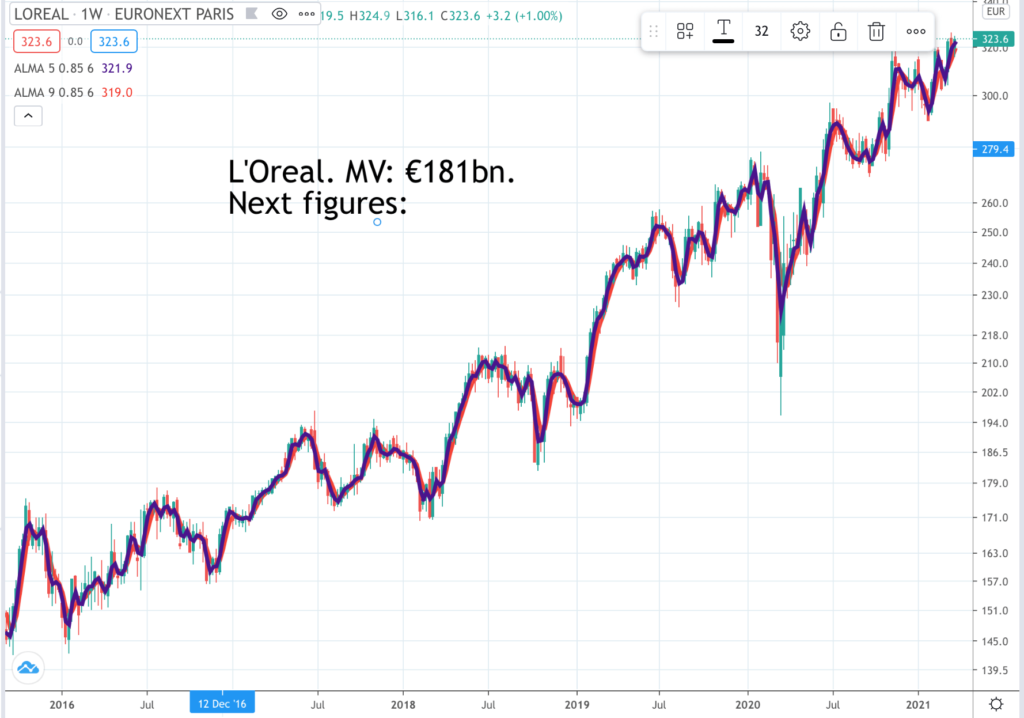
Task: Open chart settings gear below the price axis
Action: (x=996, y=704)
